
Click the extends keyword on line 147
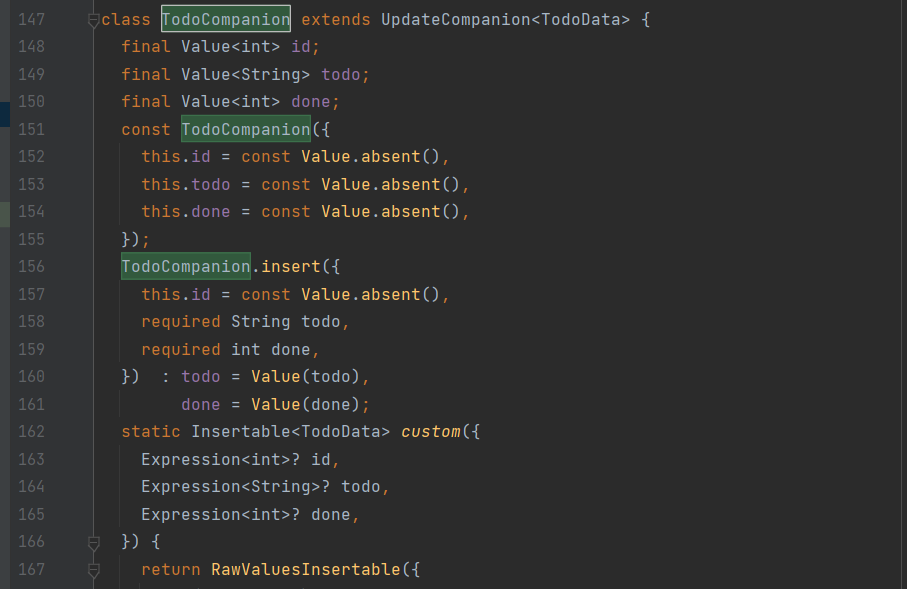click(x=335, y=19)
